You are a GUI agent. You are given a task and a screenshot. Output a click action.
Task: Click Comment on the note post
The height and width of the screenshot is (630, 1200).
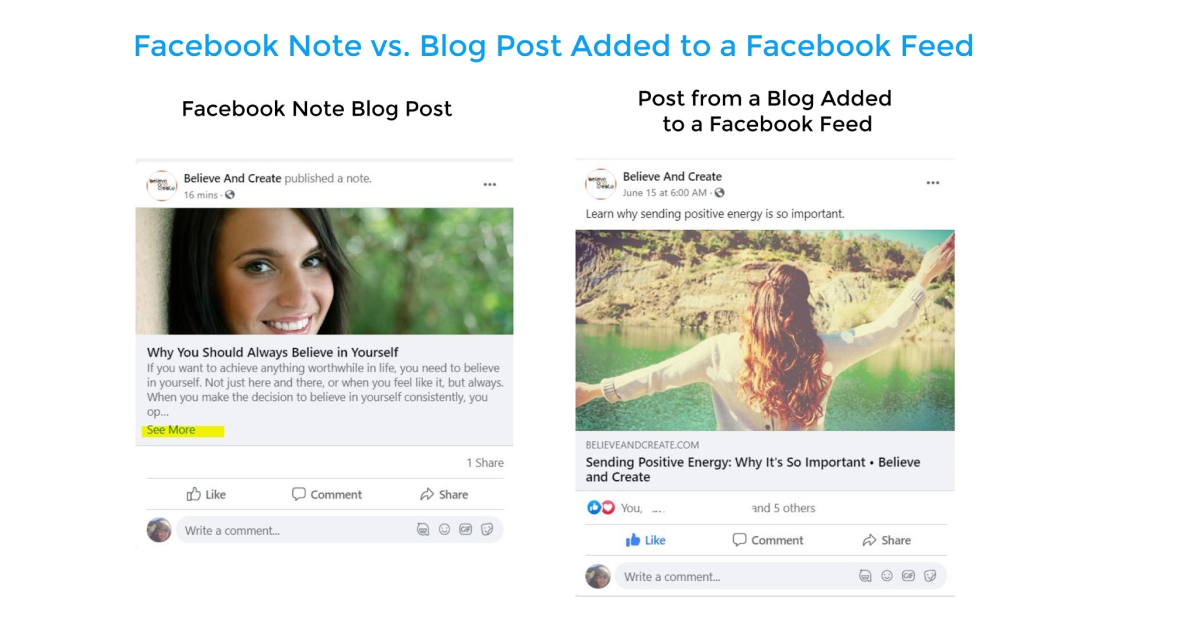coord(327,494)
